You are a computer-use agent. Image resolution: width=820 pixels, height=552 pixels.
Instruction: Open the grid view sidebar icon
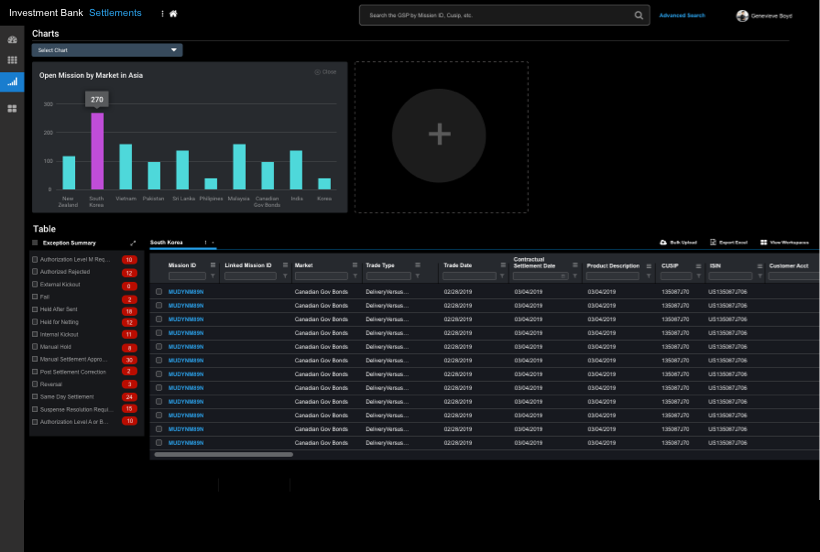(12, 60)
